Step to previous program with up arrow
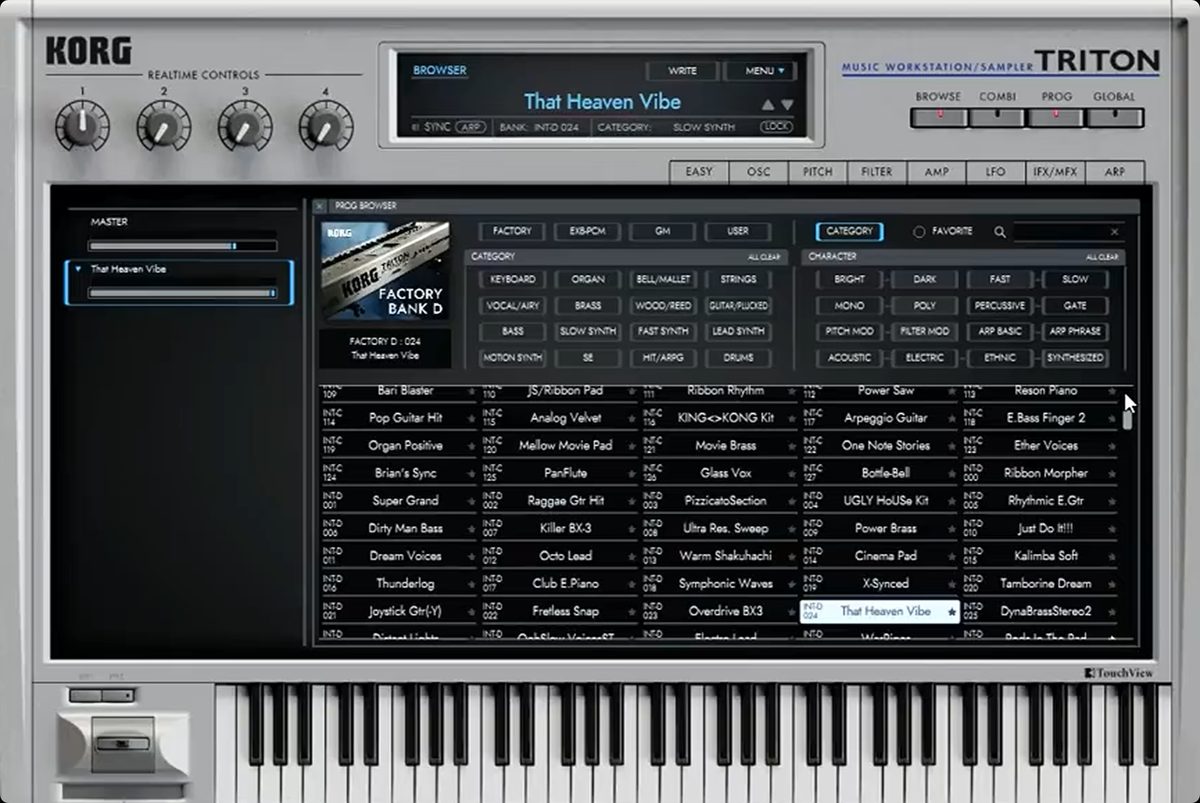1200x803 pixels. [767, 104]
